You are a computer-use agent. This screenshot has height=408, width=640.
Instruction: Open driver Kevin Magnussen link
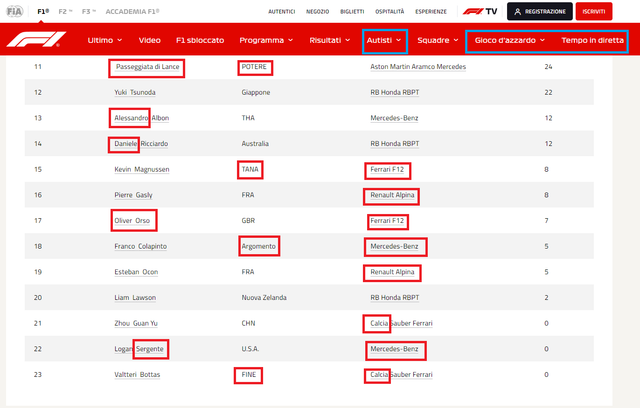tap(142, 169)
